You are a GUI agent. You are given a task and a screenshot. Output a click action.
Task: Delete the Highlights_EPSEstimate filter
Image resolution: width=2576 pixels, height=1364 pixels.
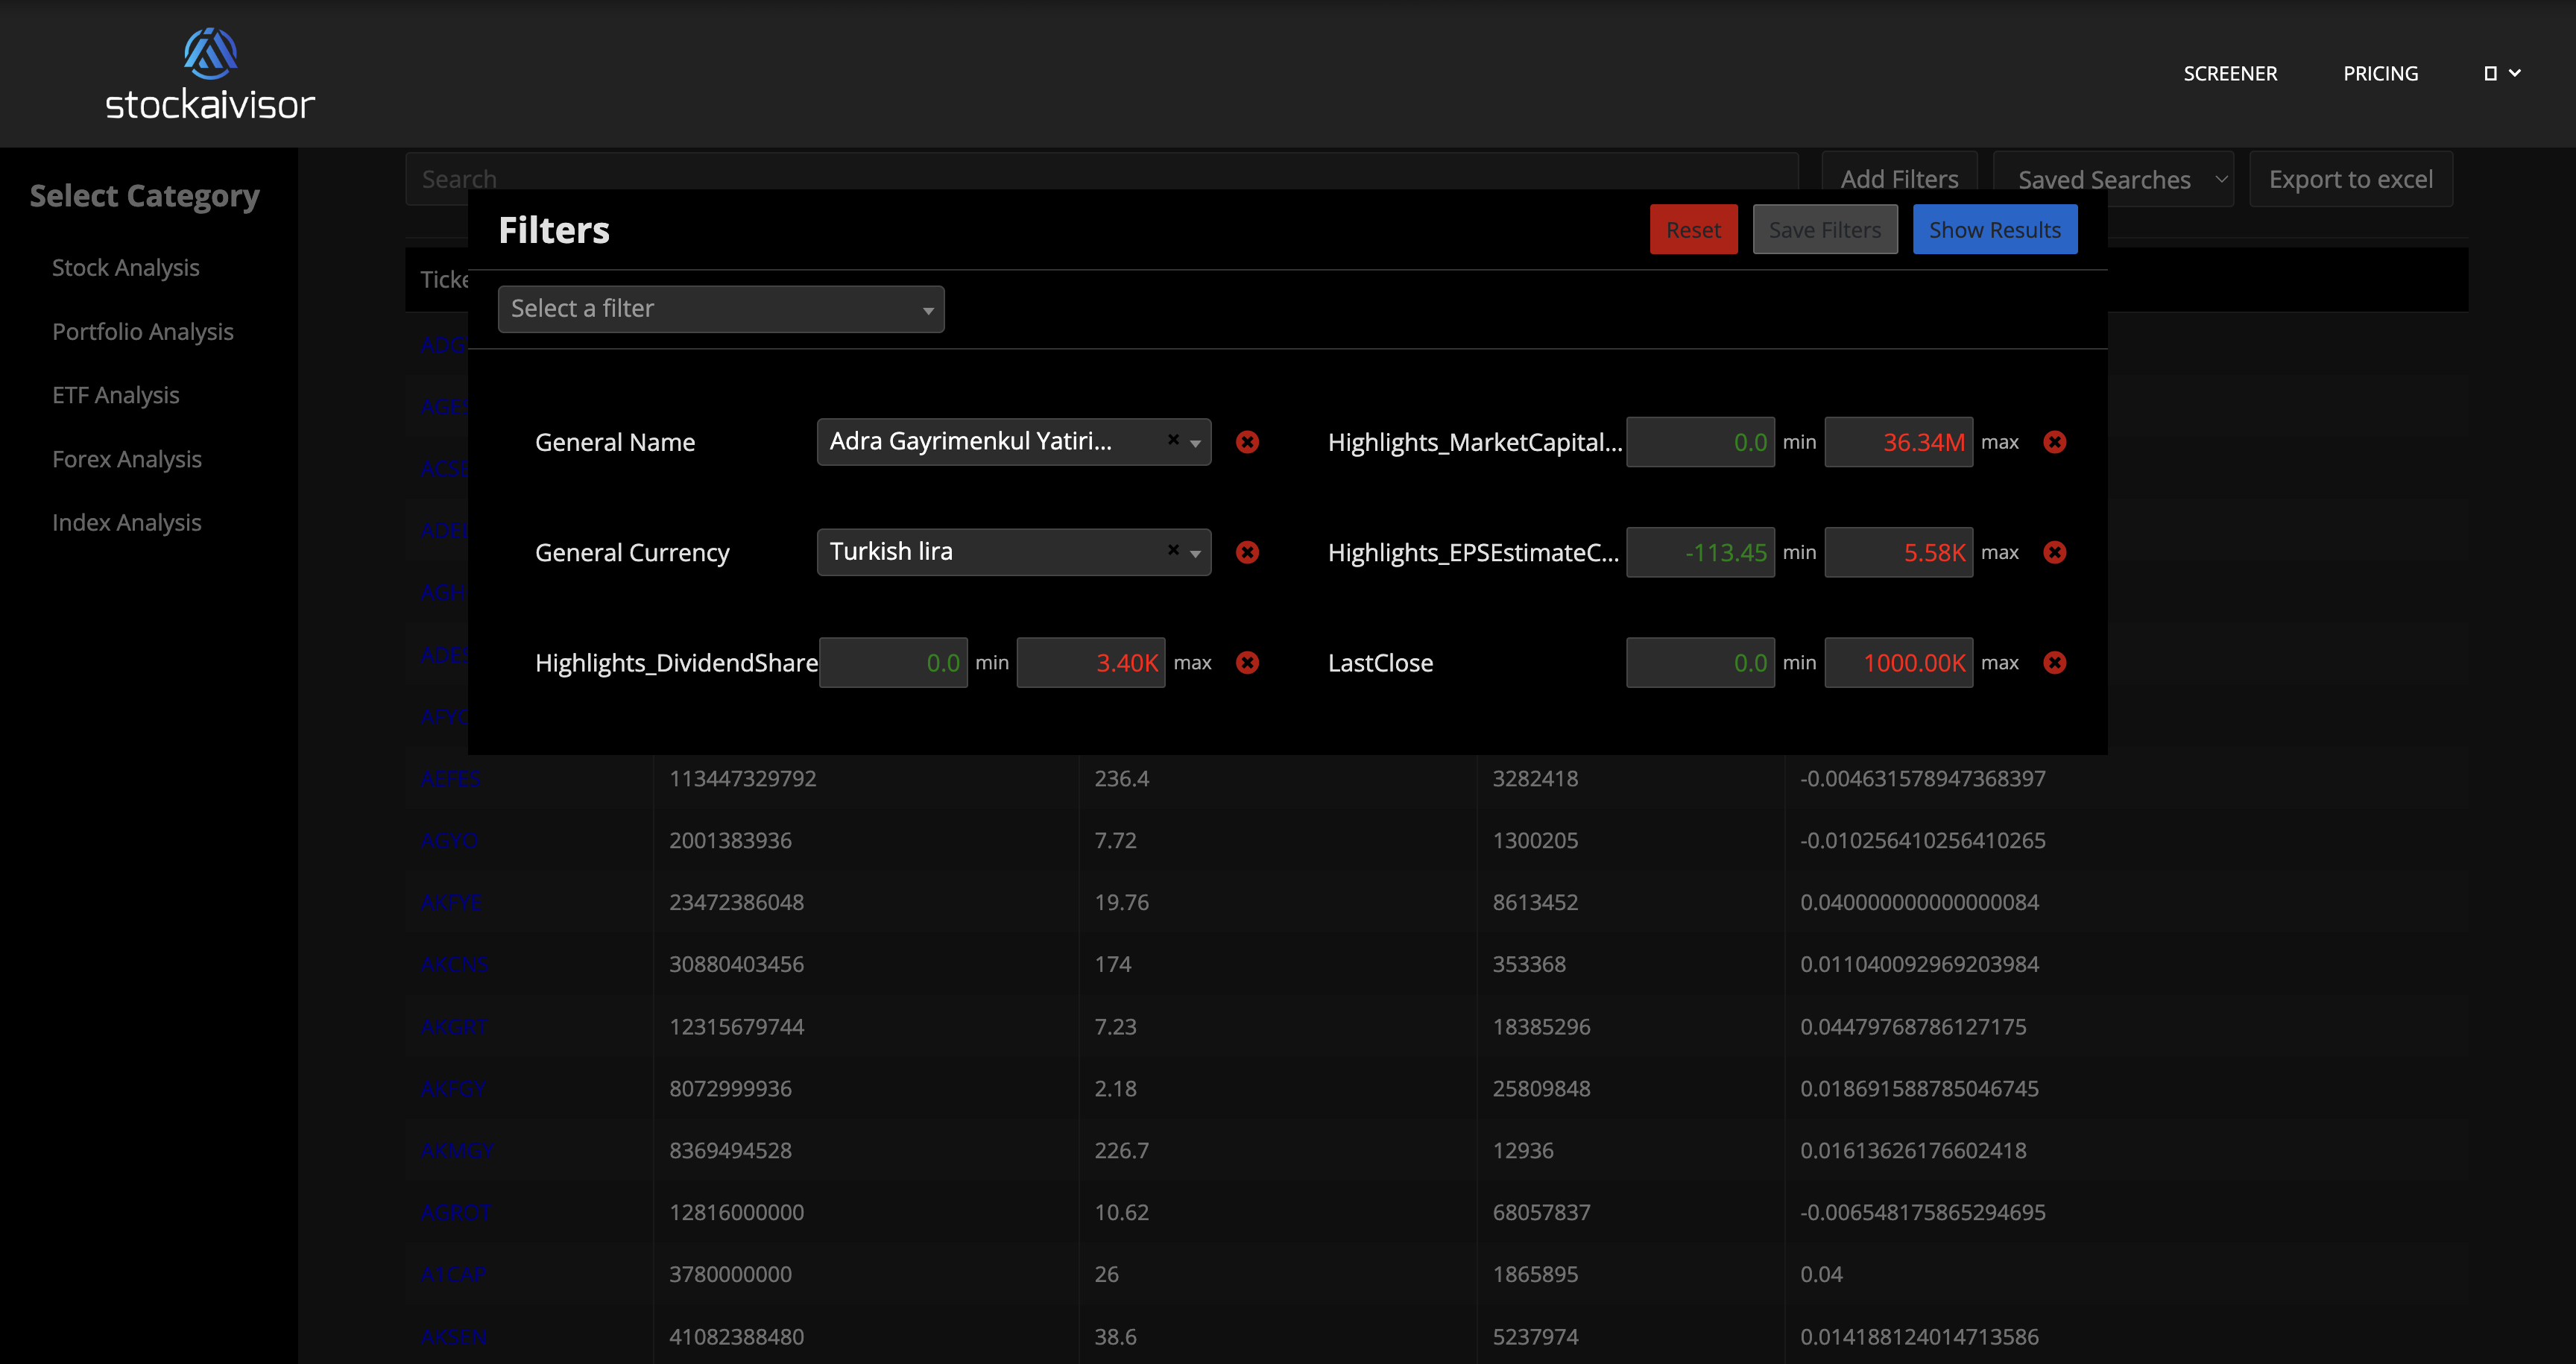click(x=2054, y=552)
